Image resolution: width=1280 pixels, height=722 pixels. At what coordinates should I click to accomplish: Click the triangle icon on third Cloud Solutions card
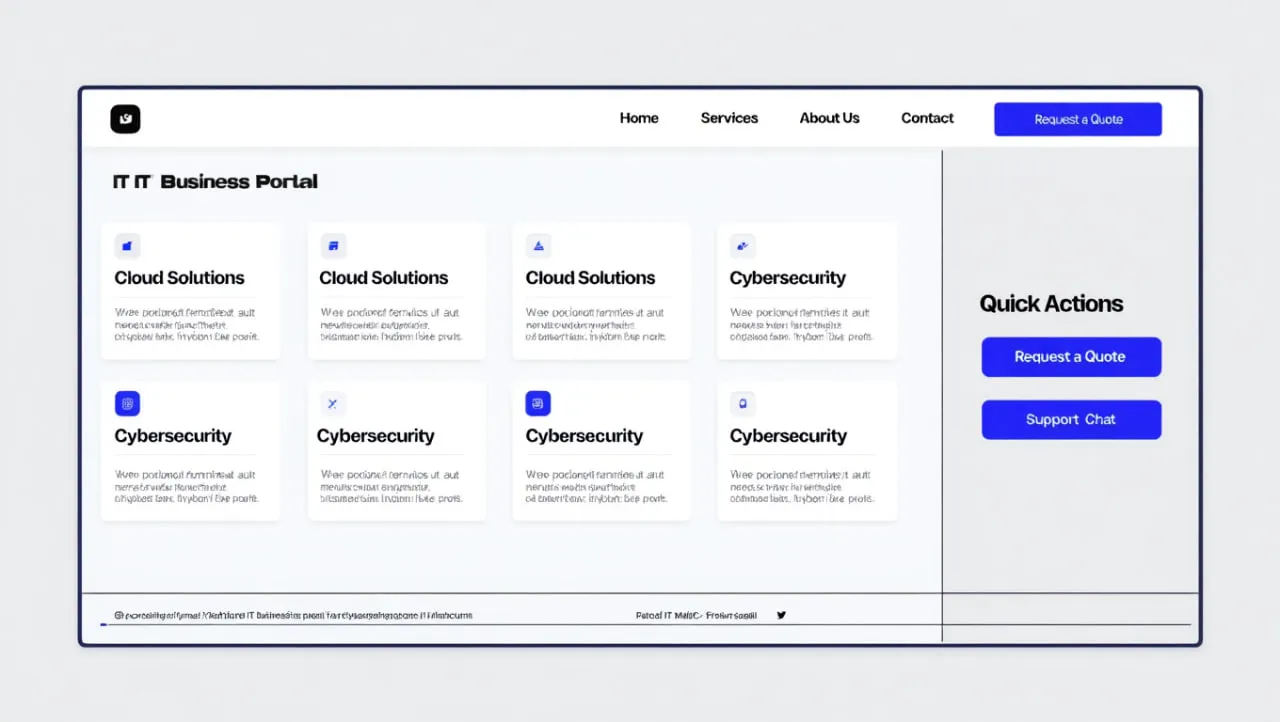point(538,246)
